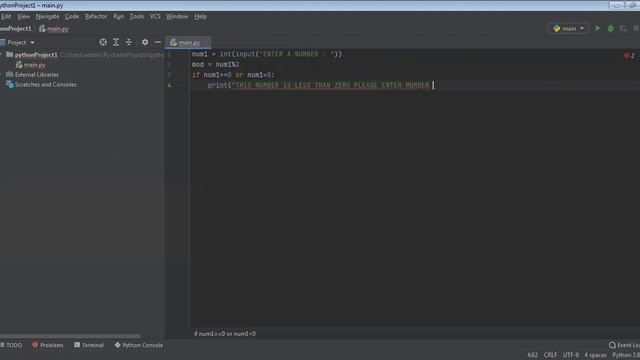Screen dimensions: 640x360
Task: Click the 4 spaces indent status entry
Action: [x=595, y=355]
